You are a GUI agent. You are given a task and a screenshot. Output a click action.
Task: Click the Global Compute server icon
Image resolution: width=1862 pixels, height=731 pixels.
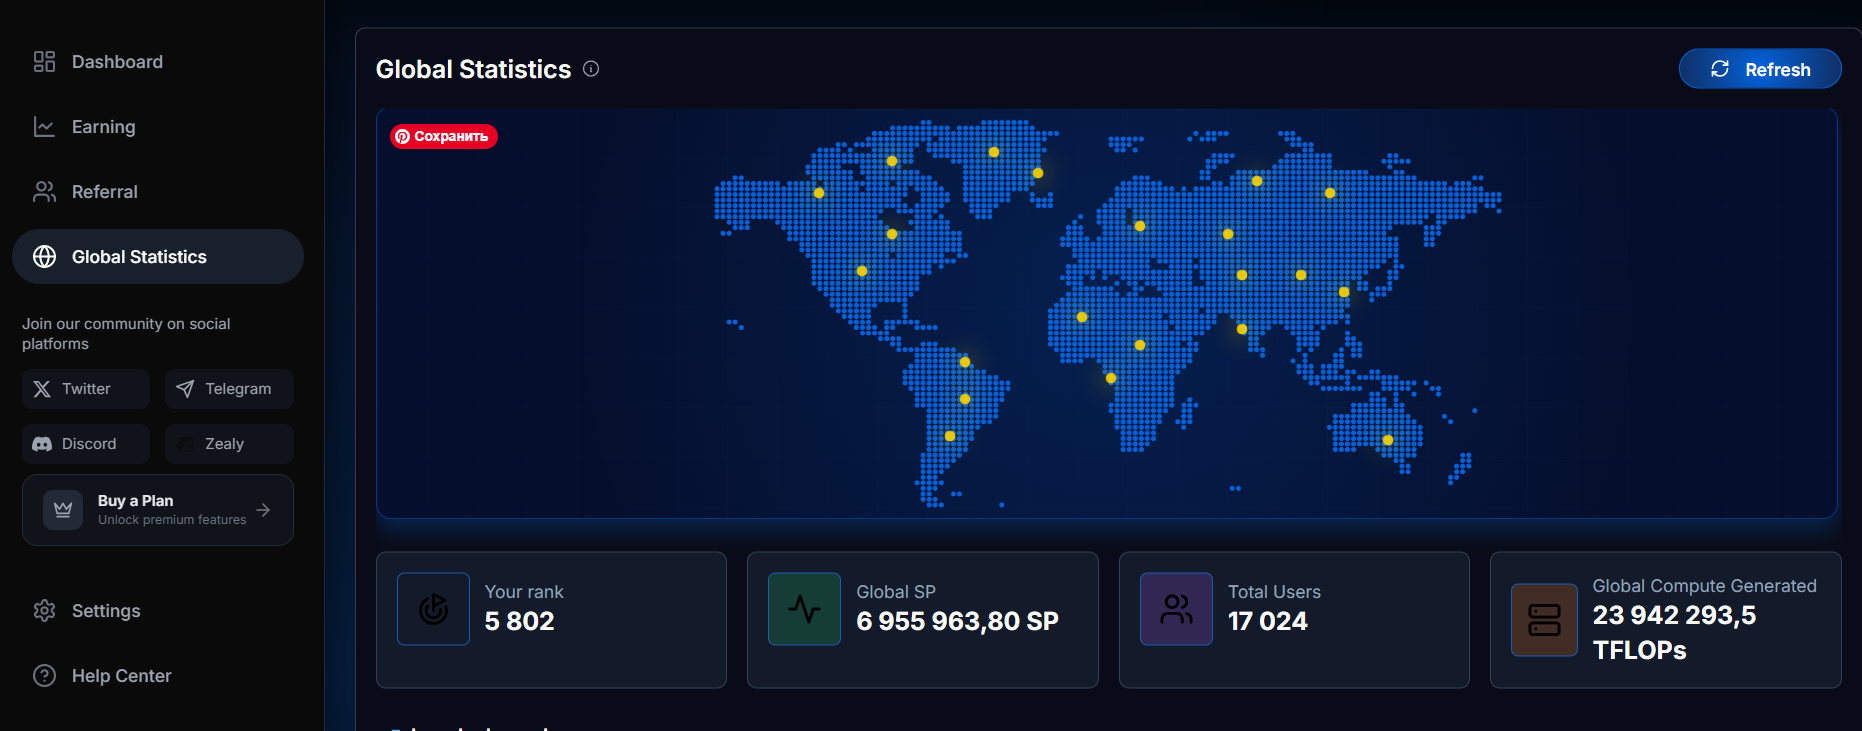1544,620
